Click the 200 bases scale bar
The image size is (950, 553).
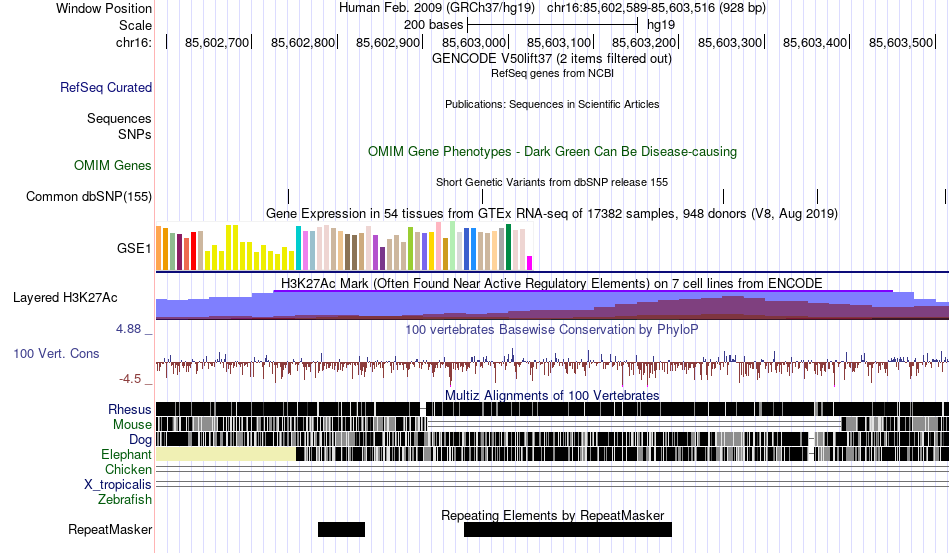tap(553, 25)
